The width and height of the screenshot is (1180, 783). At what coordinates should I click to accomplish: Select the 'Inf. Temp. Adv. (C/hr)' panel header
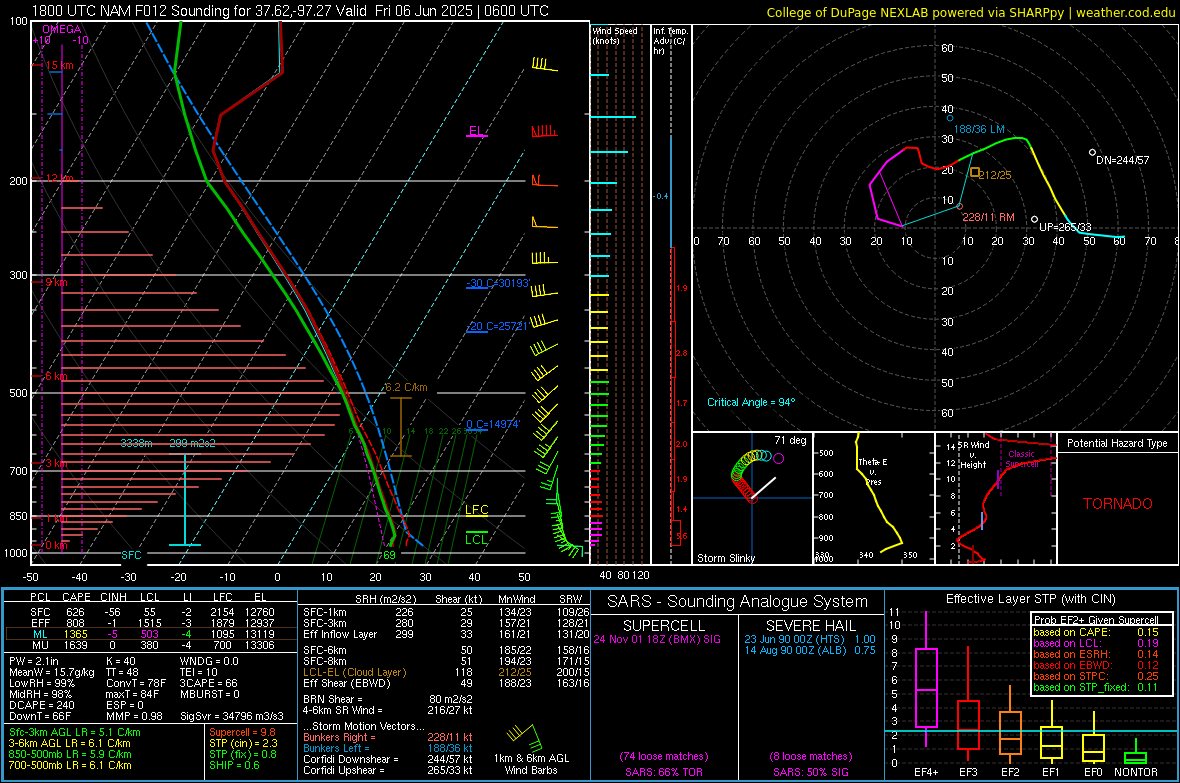tap(669, 41)
